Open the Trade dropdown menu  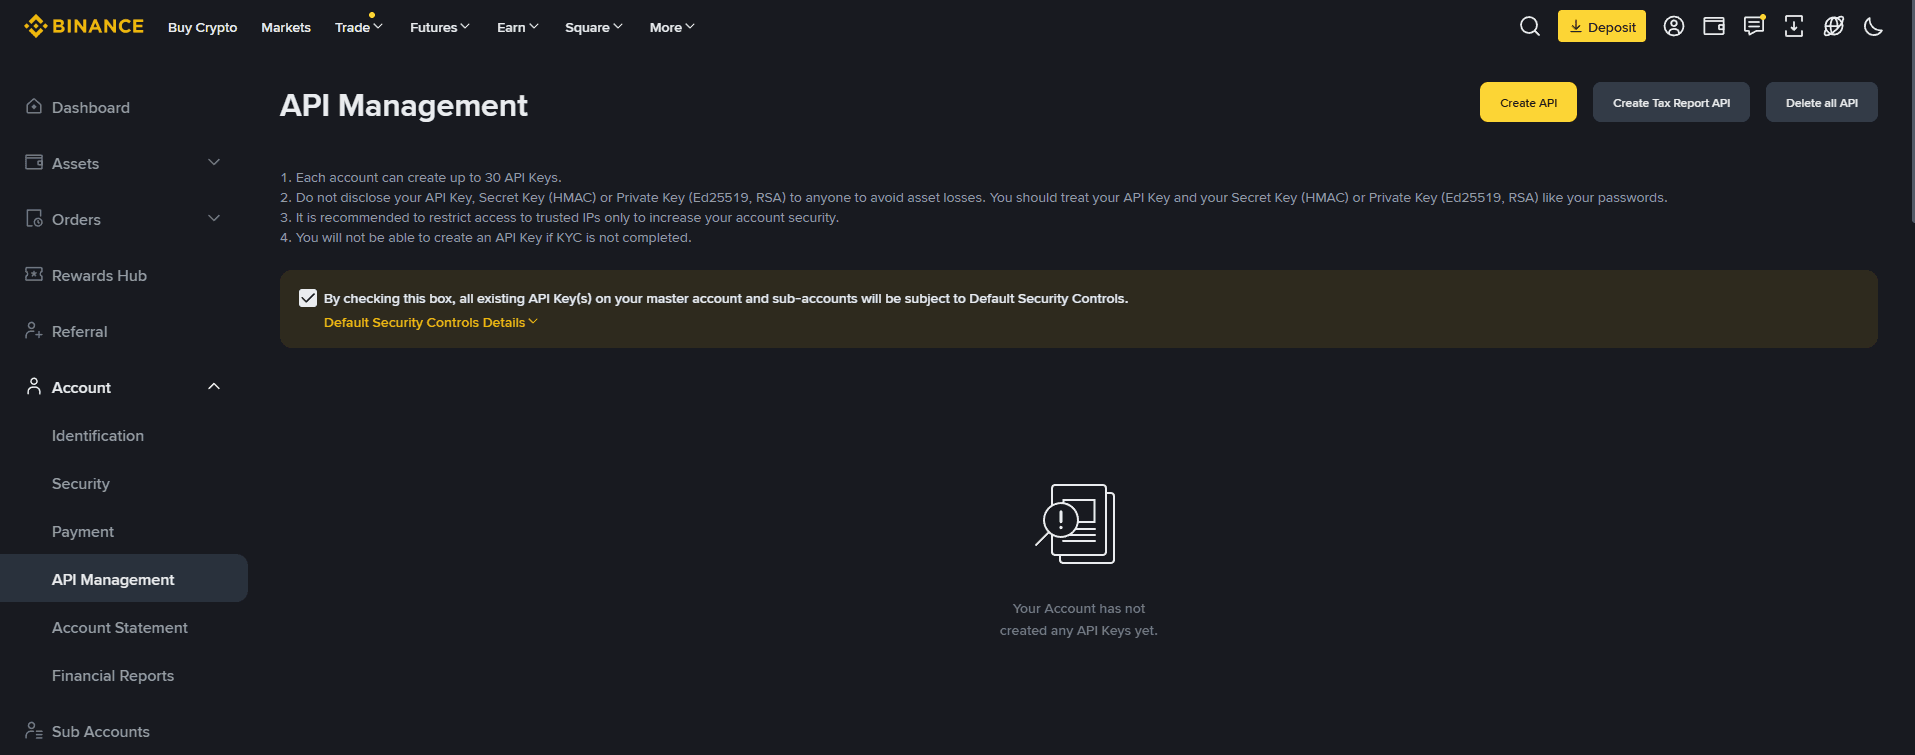pyautogui.click(x=358, y=27)
